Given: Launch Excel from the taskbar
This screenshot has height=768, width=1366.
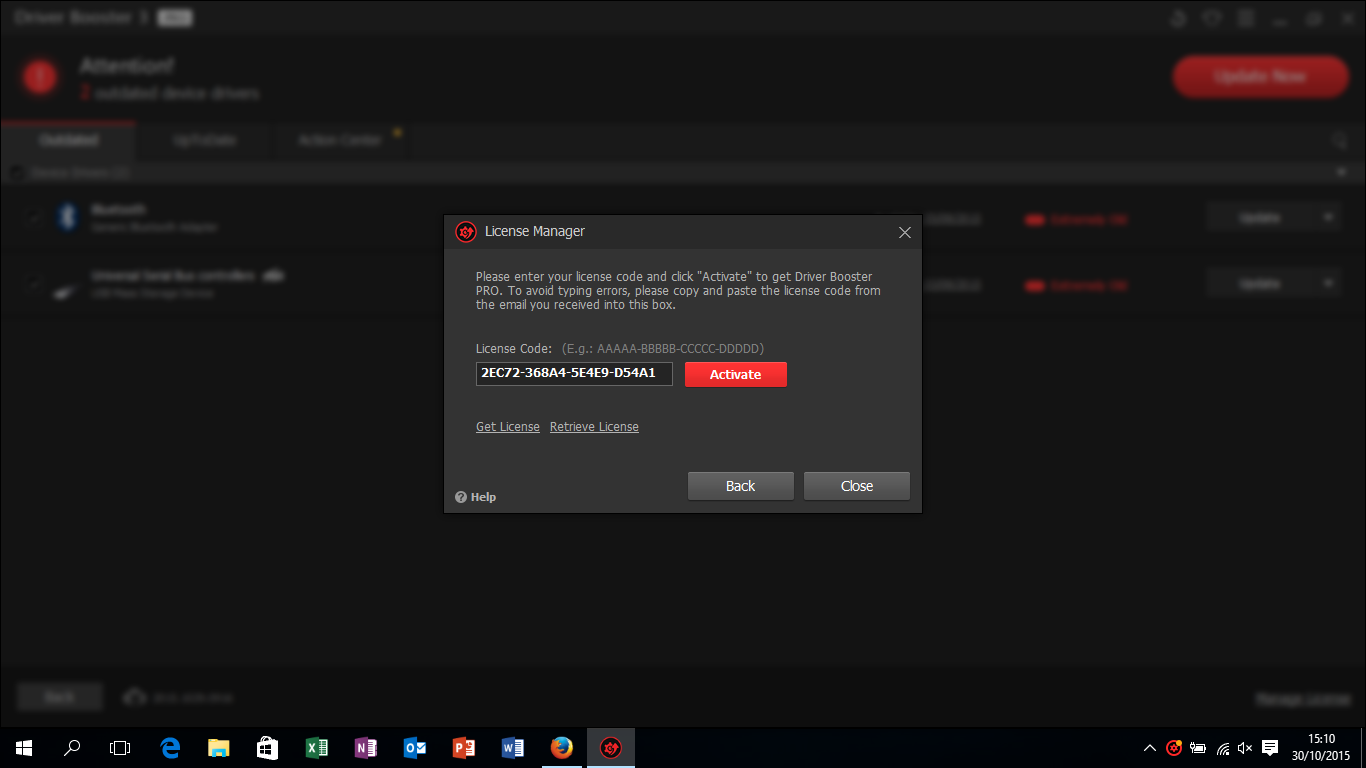Looking at the screenshot, I should pos(316,748).
